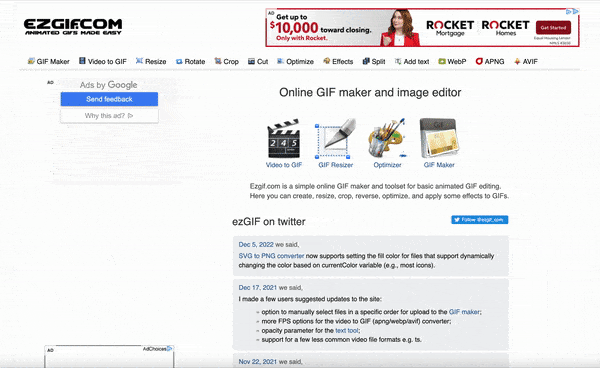600x368 pixels.
Task: Click the Send feedback button
Action: click(x=109, y=99)
